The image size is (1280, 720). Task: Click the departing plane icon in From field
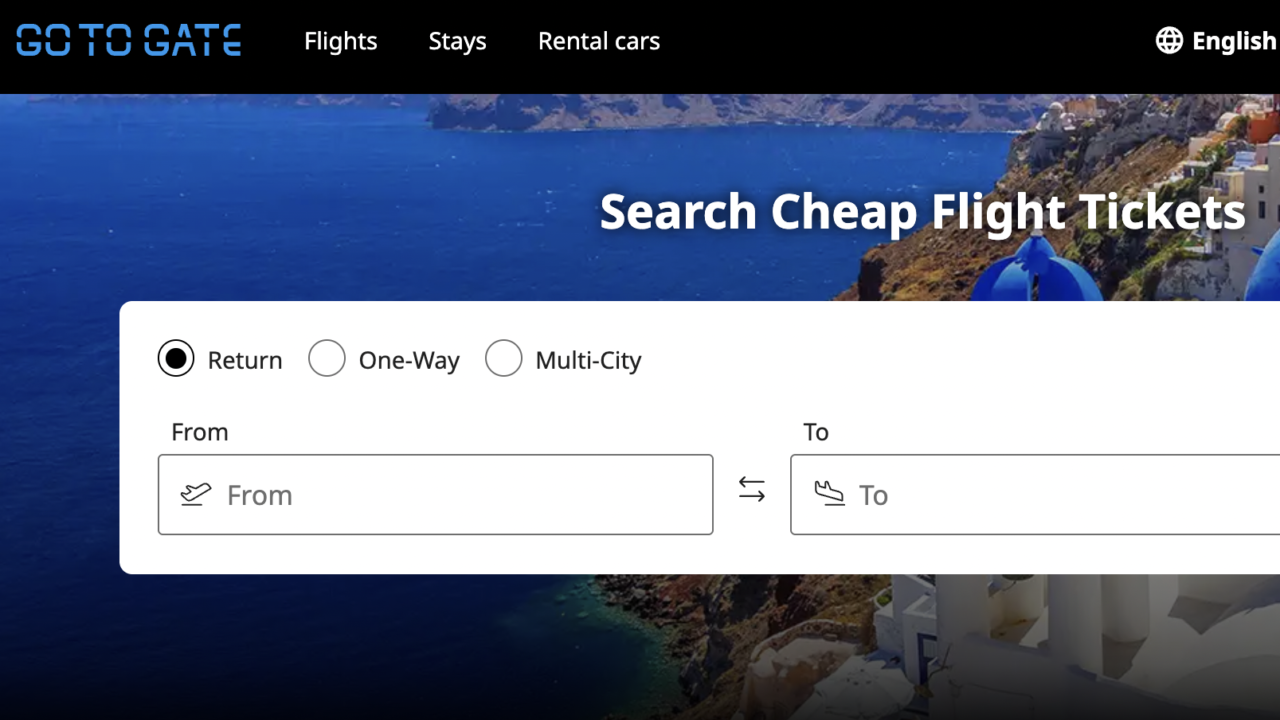(196, 494)
